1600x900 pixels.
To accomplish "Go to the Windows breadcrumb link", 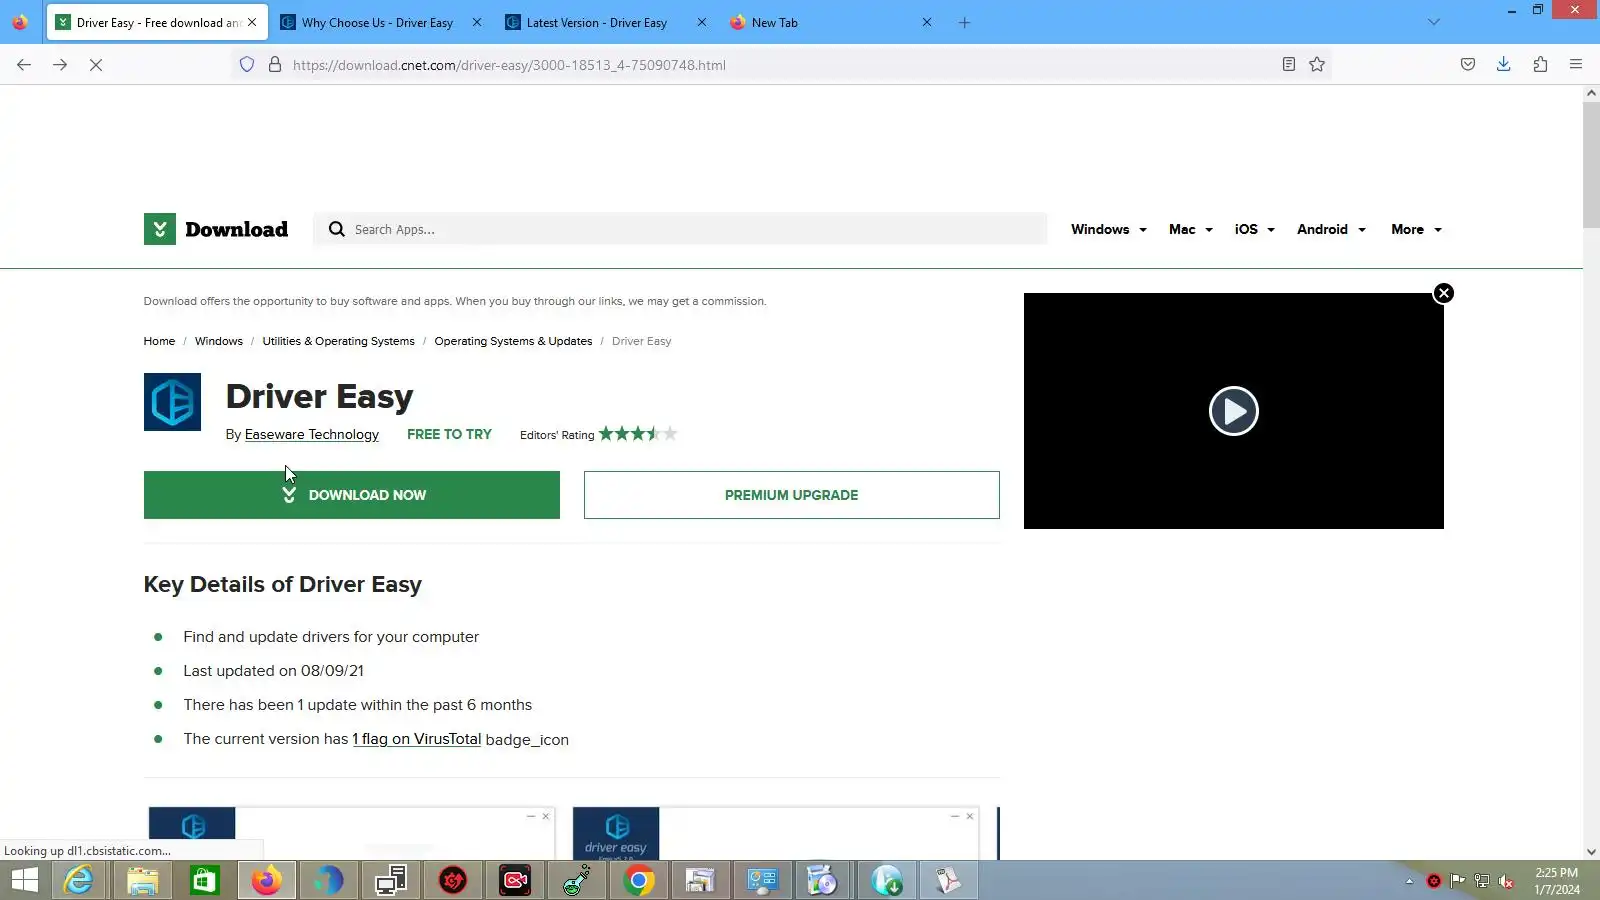I will click(219, 342).
